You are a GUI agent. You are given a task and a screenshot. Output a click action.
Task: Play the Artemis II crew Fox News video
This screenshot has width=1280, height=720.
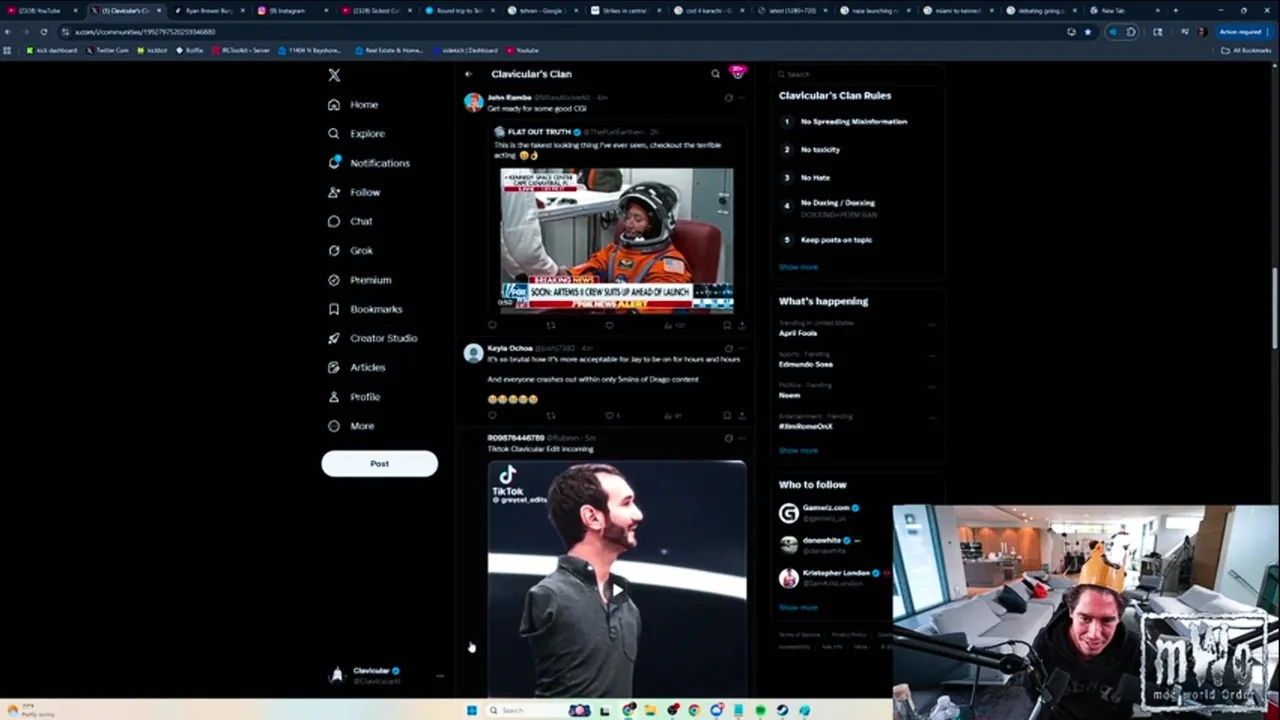coord(616,240)
